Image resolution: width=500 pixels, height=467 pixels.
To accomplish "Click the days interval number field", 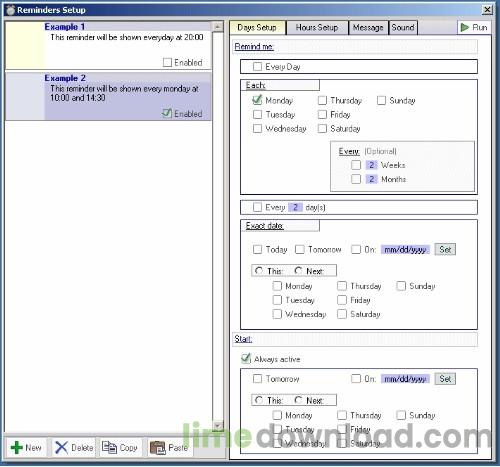I will (295, 207).
